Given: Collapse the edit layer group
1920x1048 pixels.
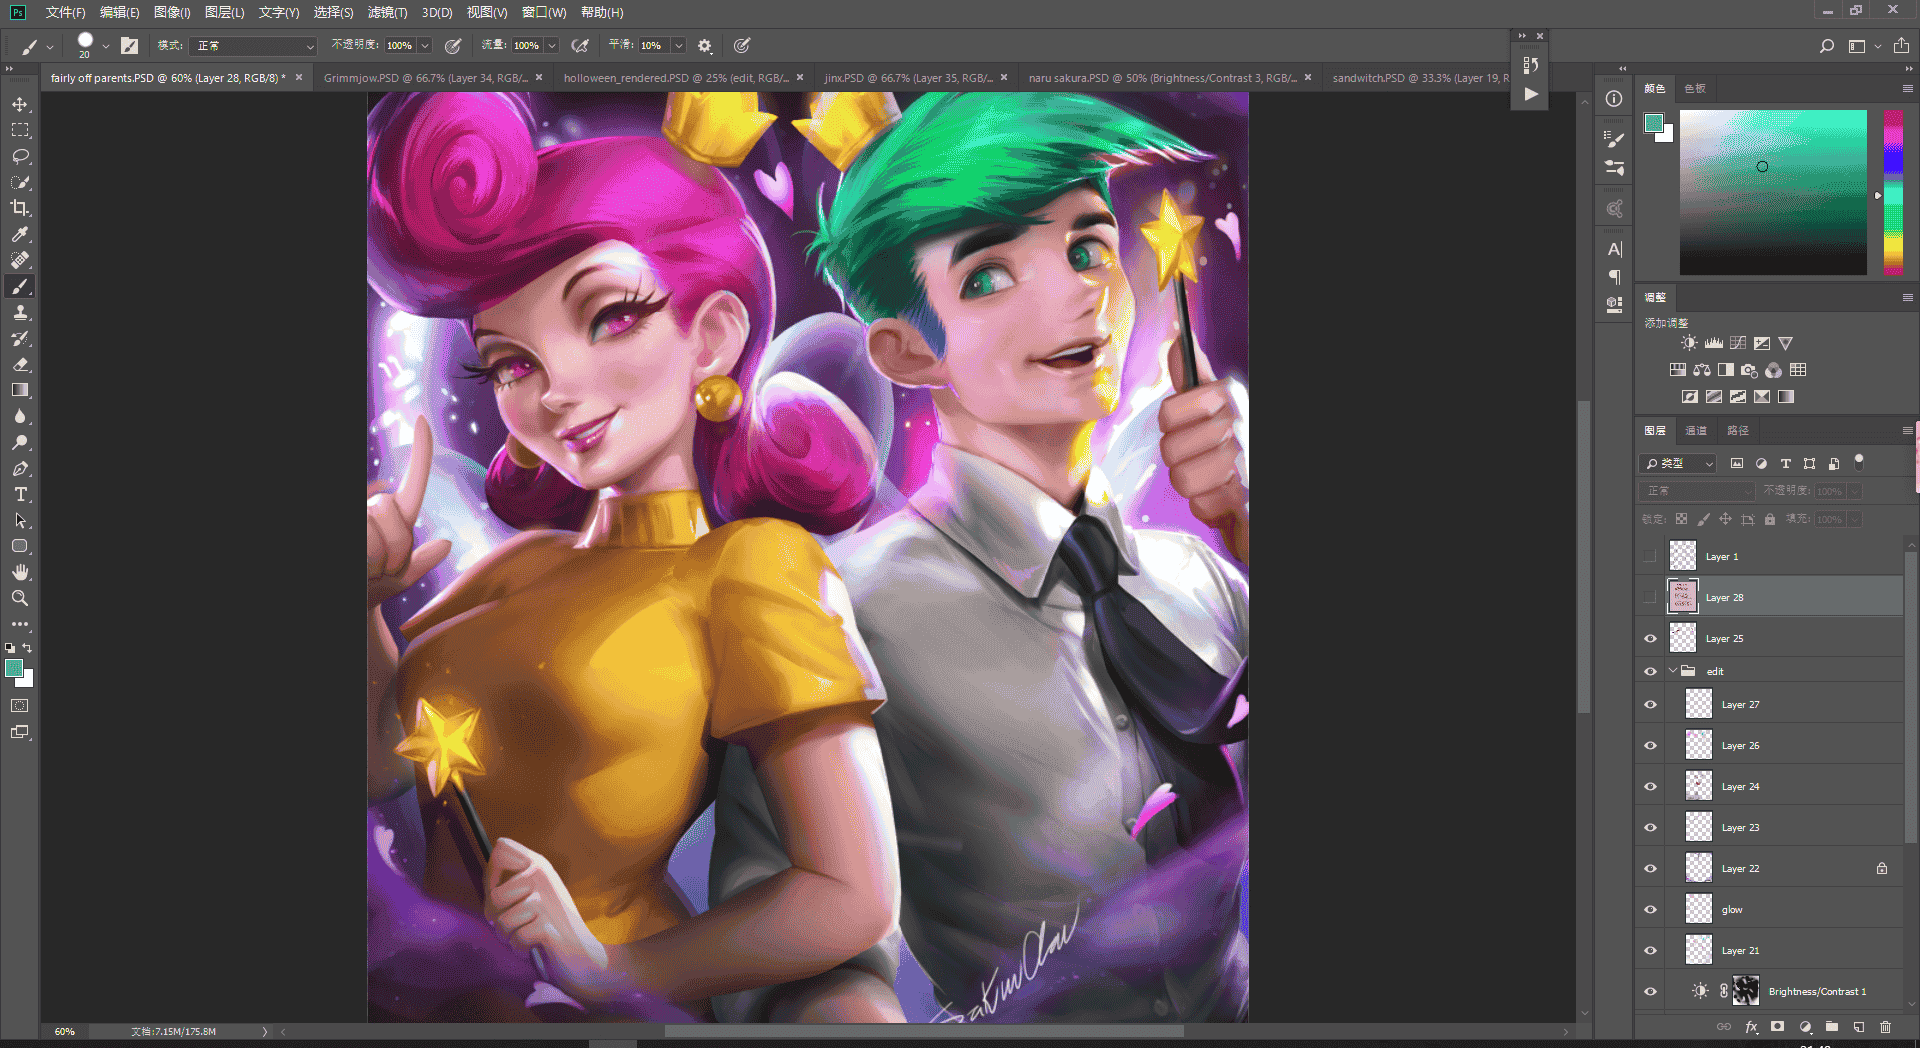Looking at the screenshot, I should click(x=1673, y=671).
